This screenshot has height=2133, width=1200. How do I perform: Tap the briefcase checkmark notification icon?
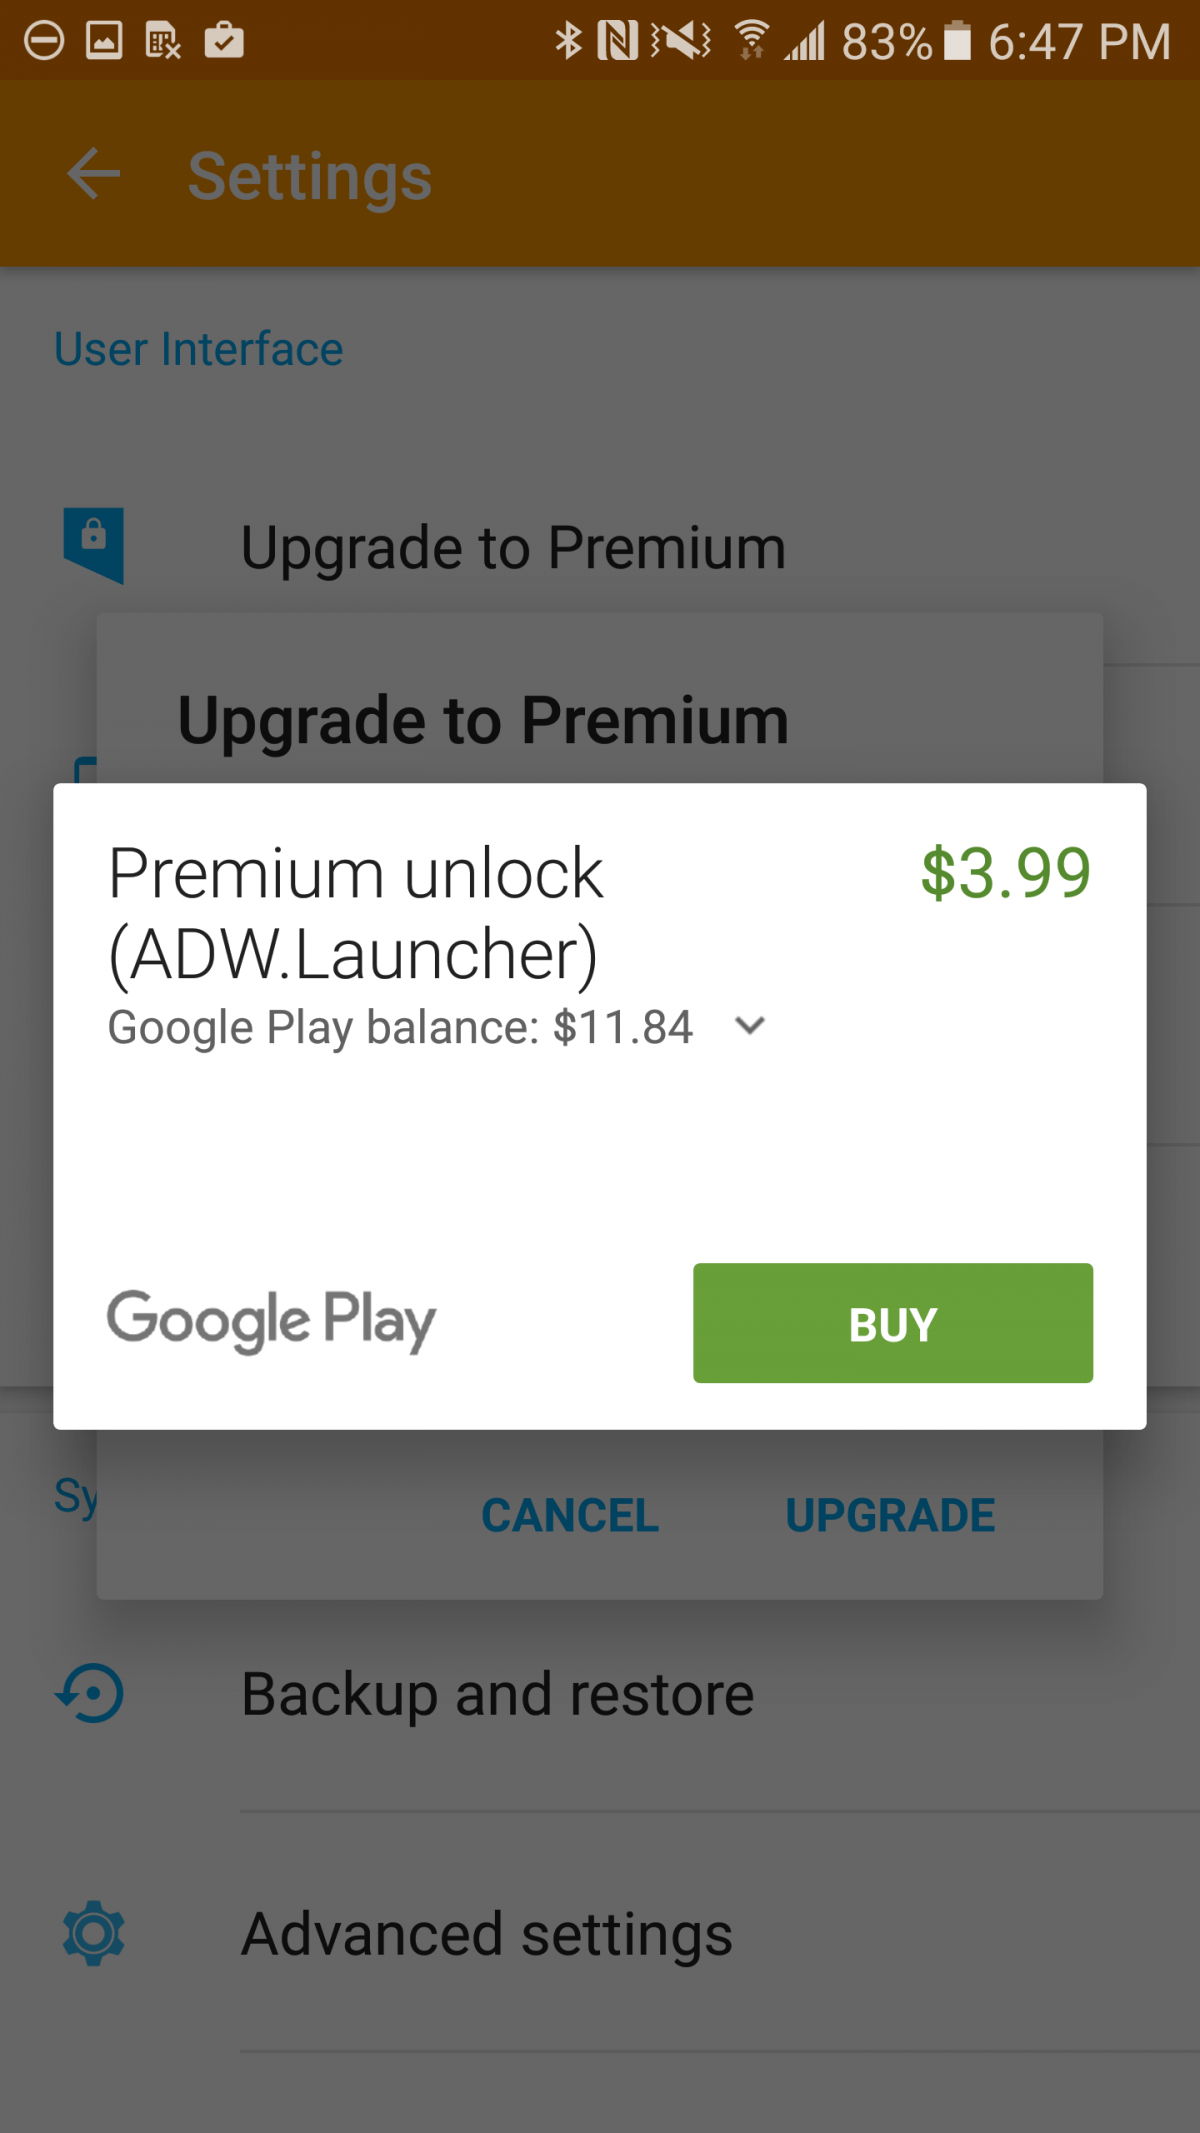pyautogui.click(x=224, y=40)
